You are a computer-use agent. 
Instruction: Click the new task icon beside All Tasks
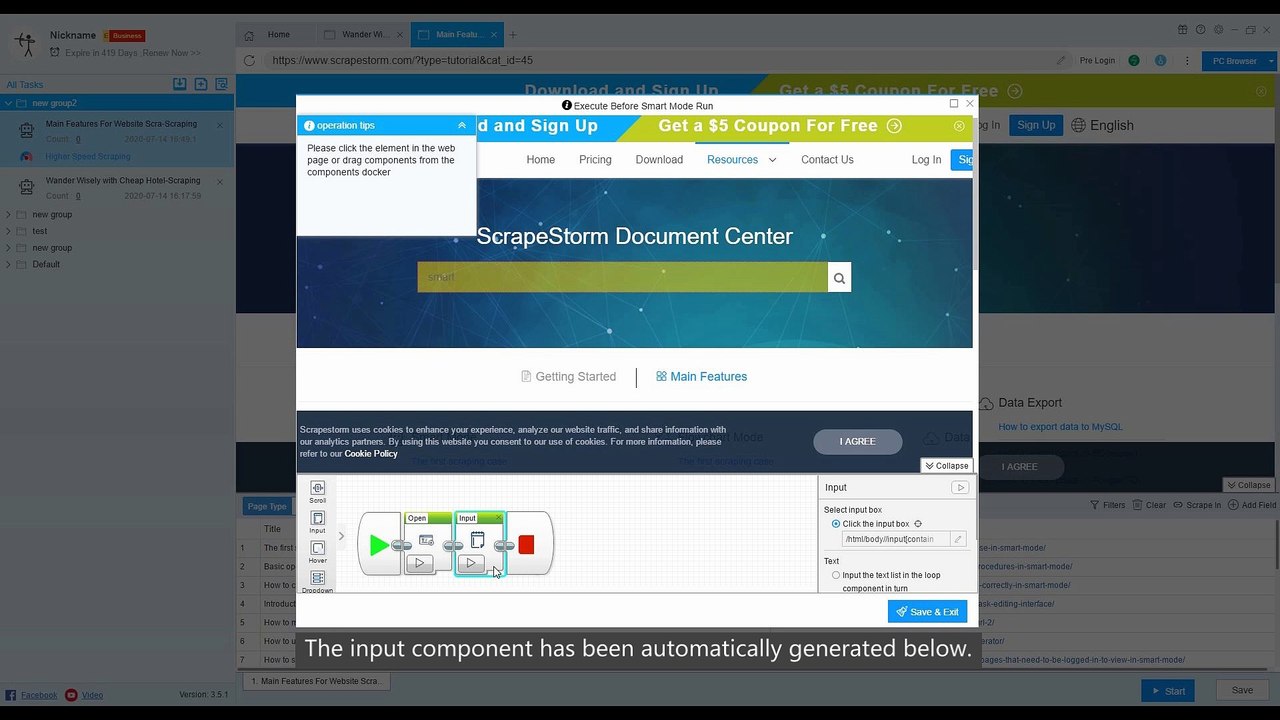click(x=201, y=85)
